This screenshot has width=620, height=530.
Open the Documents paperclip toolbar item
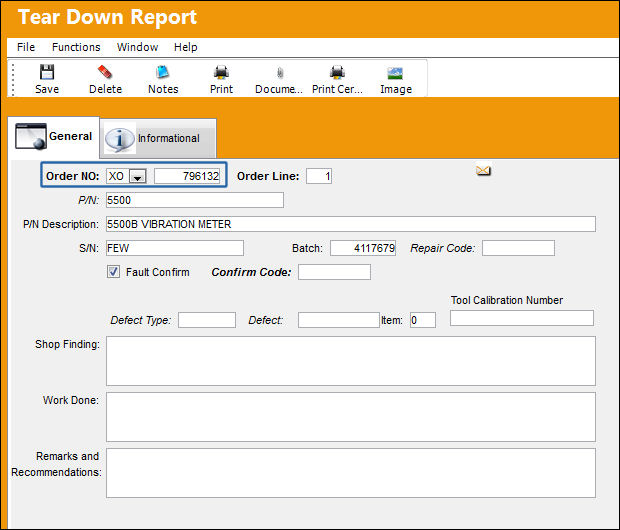[279, 80]
